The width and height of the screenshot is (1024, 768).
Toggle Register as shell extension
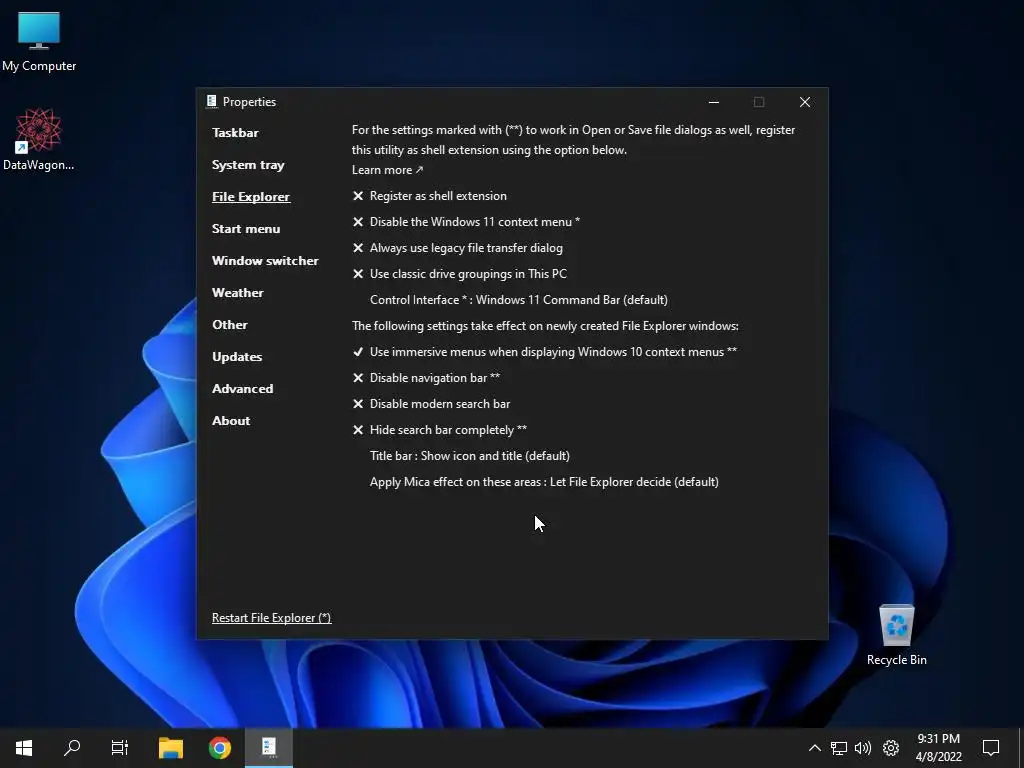(x=430, y=196)
